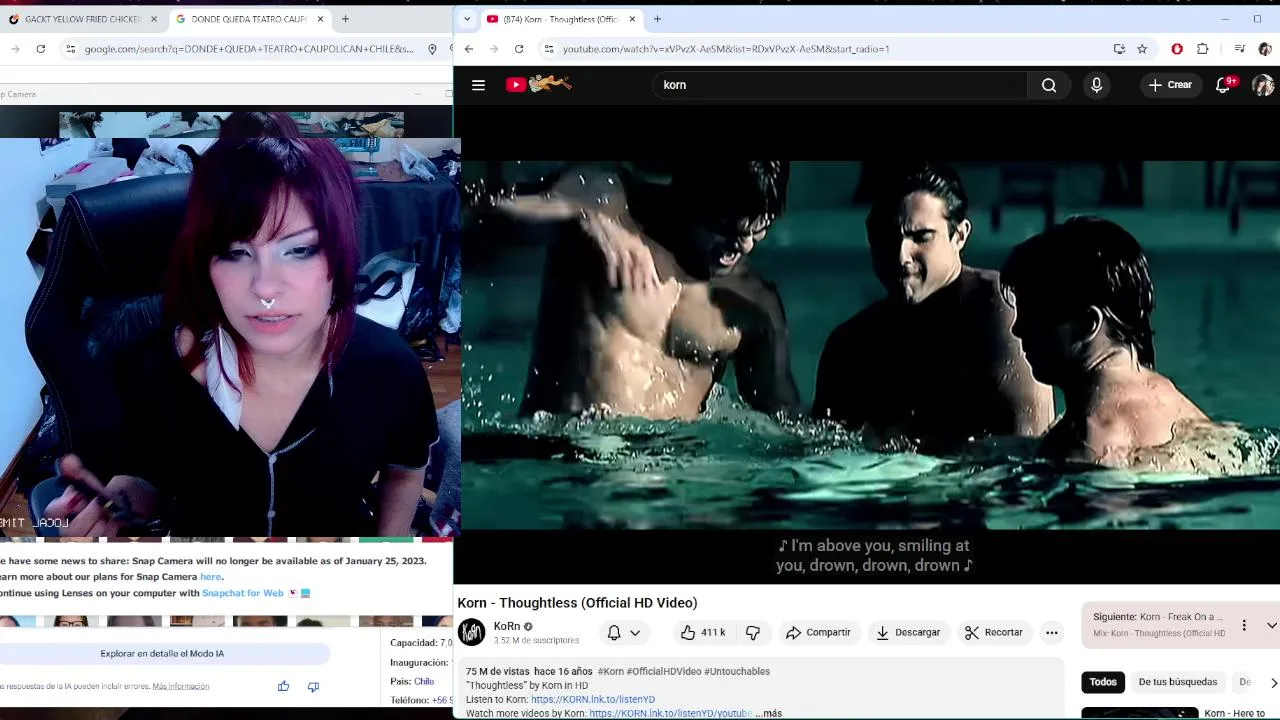
Task: Open media control icon in YouTube window
Action: click(1239, 49)
